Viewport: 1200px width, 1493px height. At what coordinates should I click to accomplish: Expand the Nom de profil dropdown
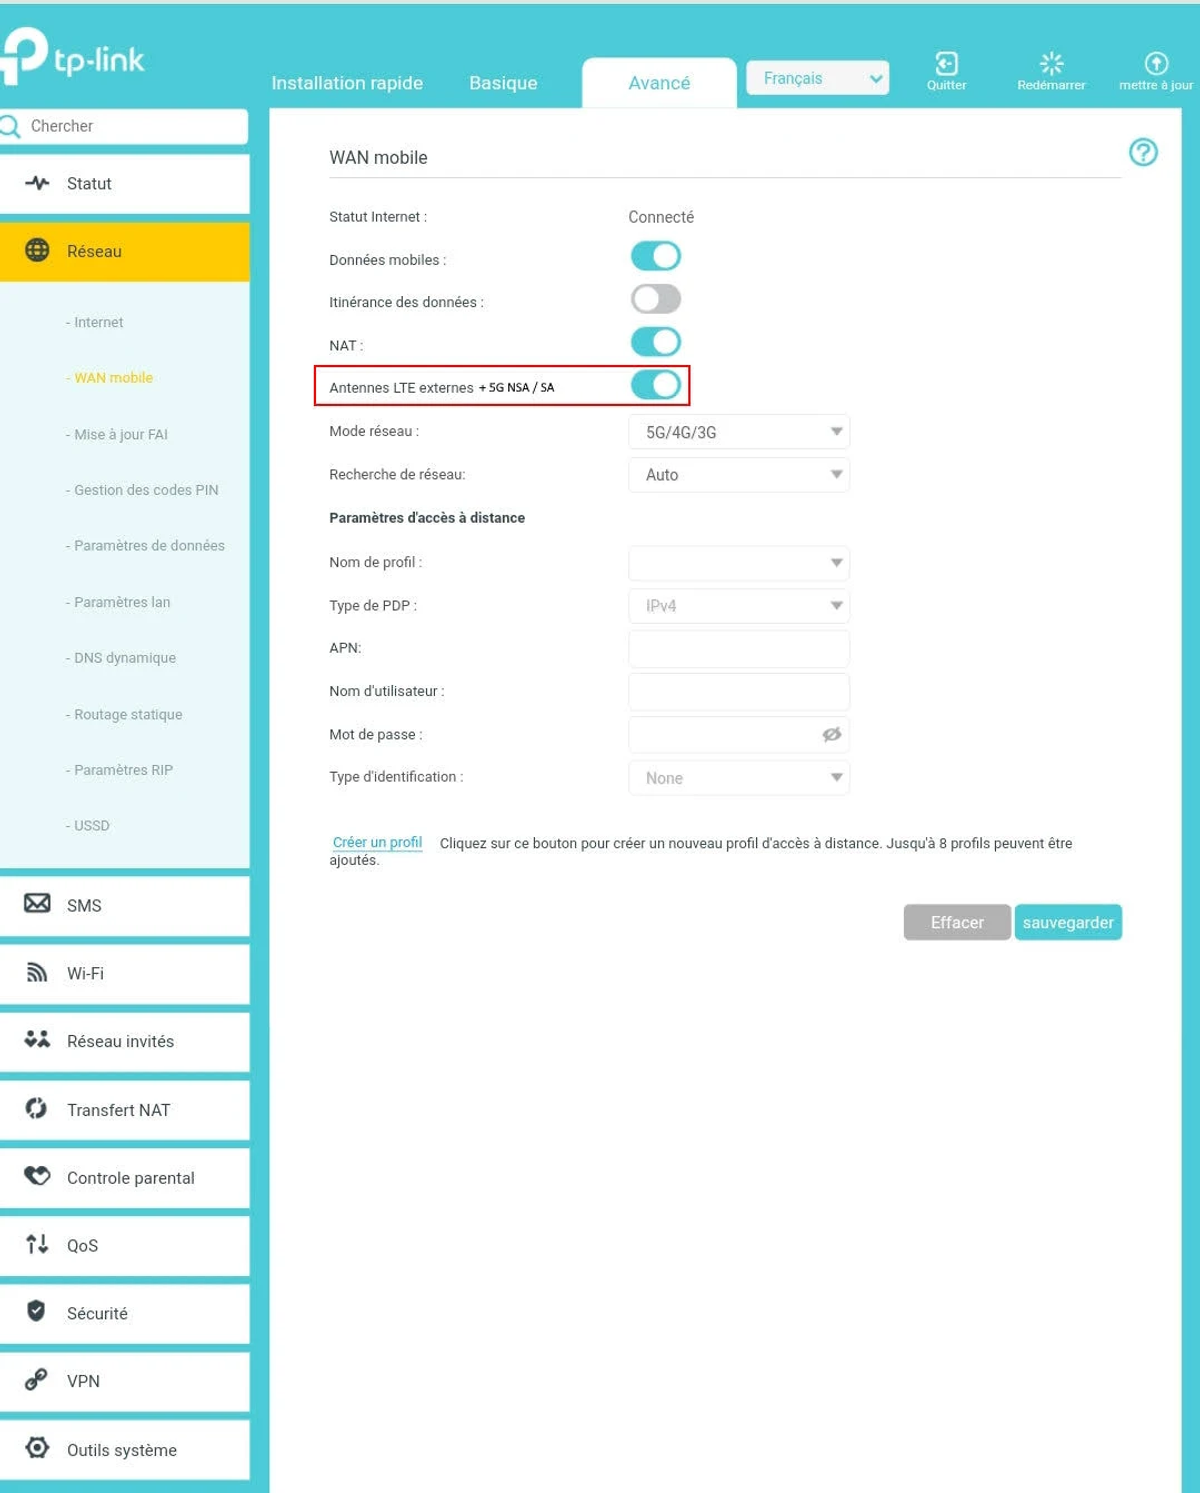click(x=739, y=563)
